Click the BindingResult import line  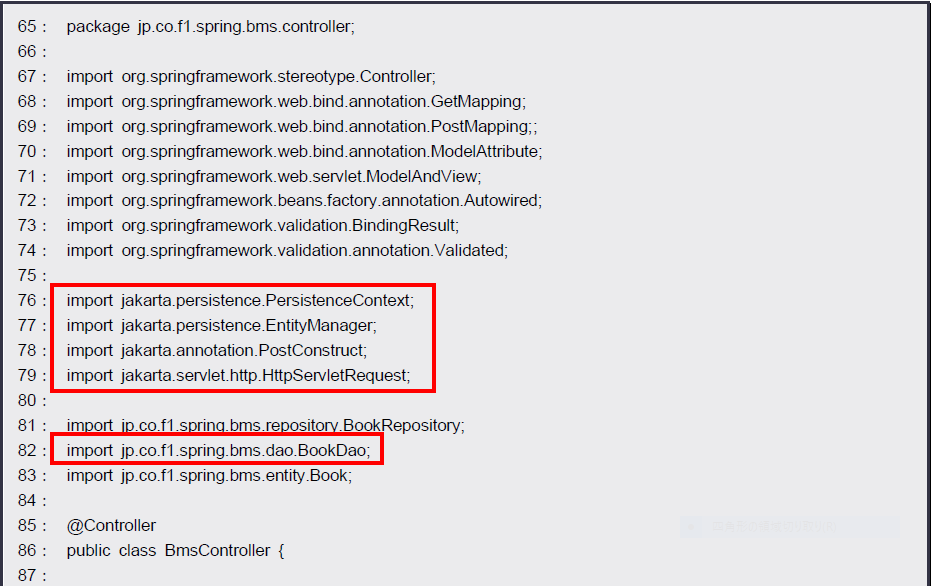pyautogui.click(x=263, y=226)
